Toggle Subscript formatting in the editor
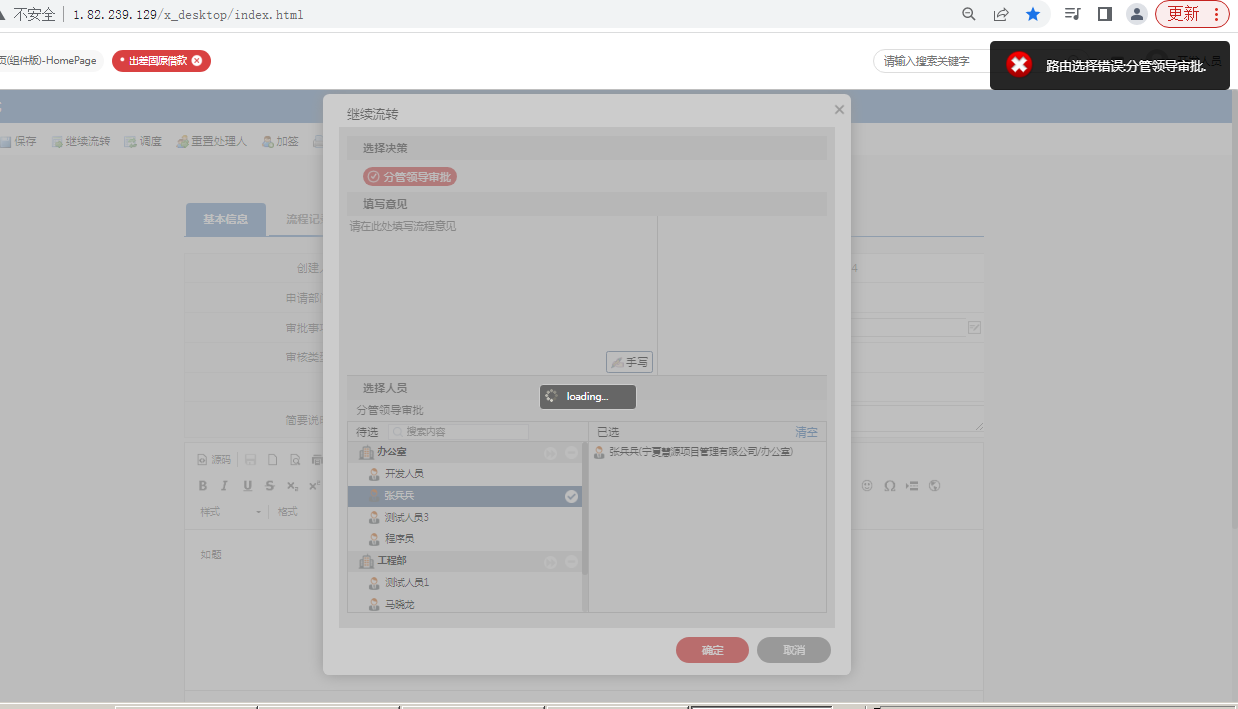The height and width of the screenshot is (709, 1238). point(292,486)
